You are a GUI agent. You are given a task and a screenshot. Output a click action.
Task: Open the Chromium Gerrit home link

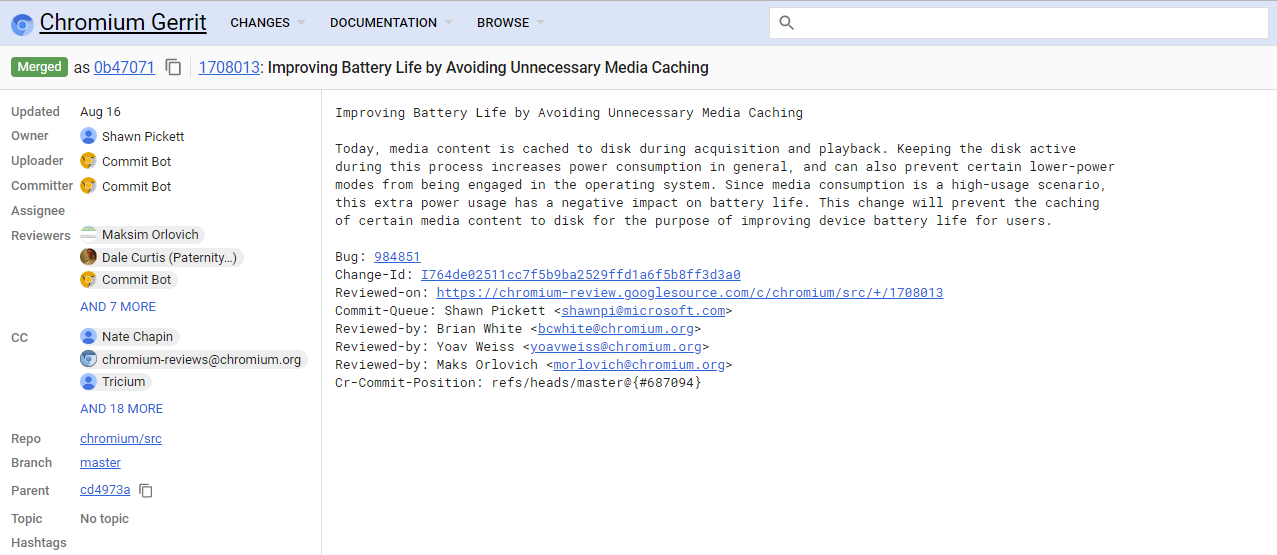pyautogui.click(x=123, y=23)
